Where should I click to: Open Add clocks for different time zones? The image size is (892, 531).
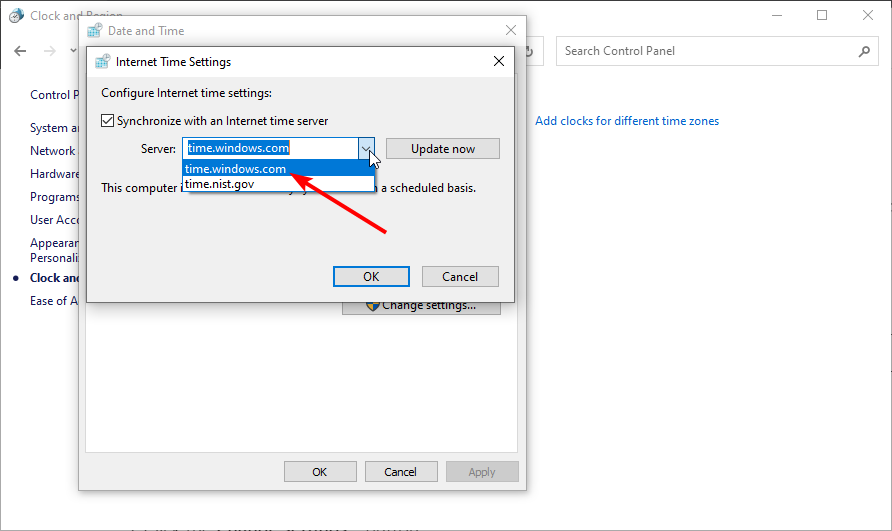point(627,121)
